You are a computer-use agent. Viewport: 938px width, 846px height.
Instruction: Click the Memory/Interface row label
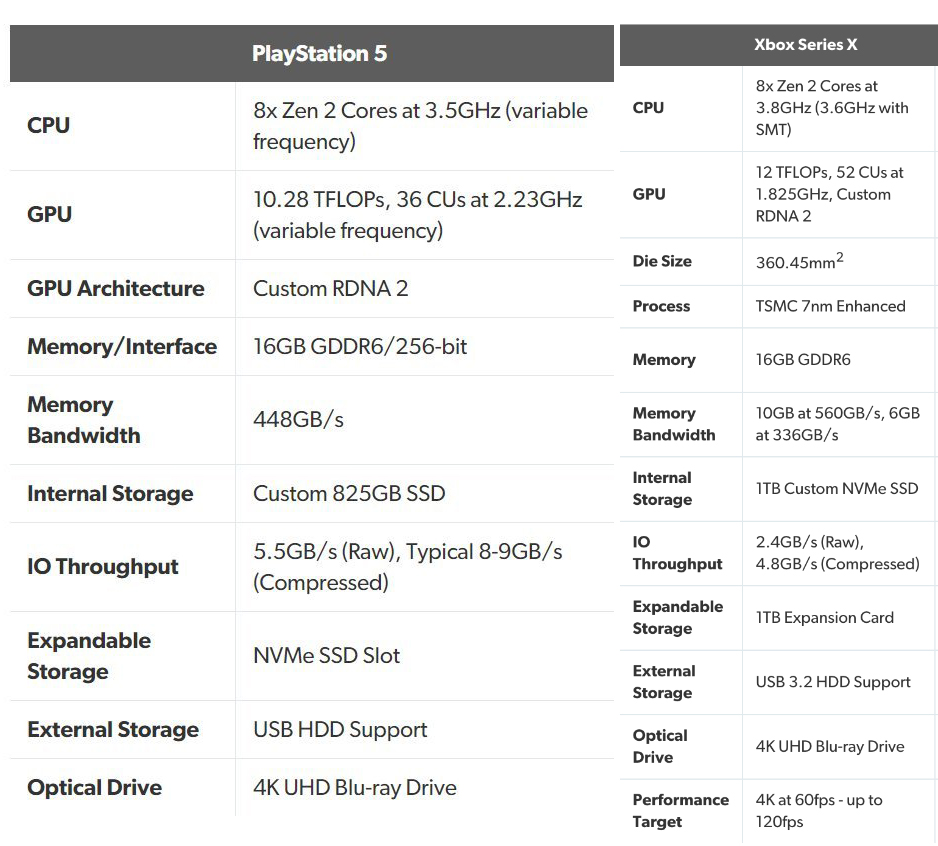(122, 347)
